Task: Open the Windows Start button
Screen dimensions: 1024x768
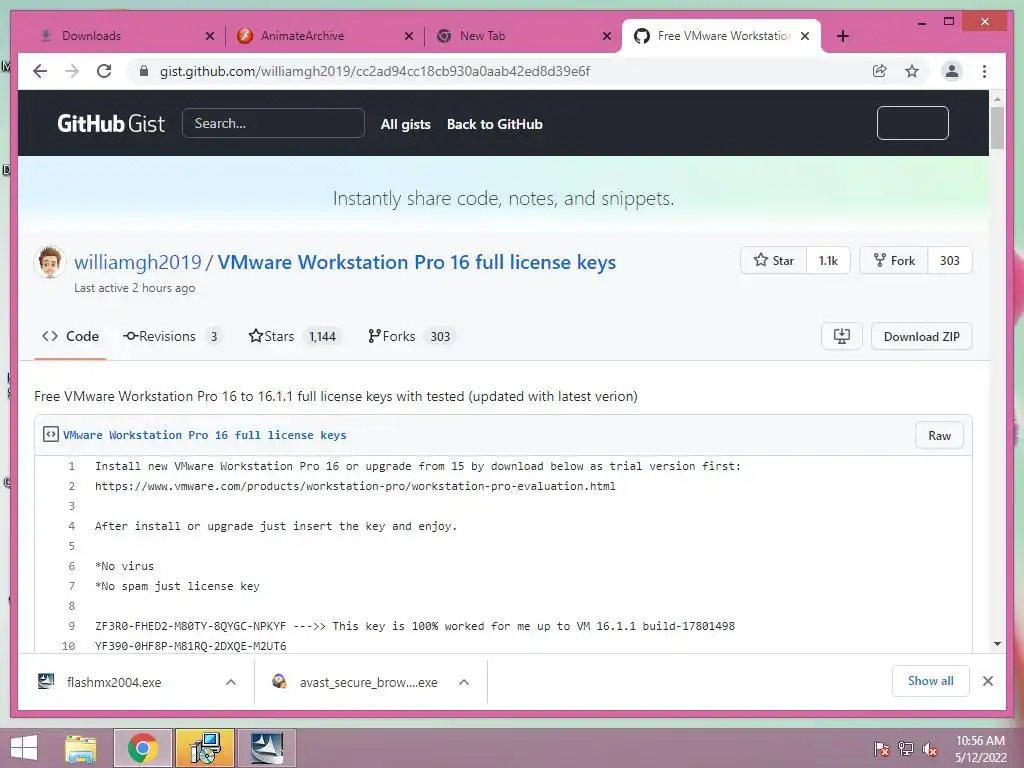Action: tap(24, 748)
